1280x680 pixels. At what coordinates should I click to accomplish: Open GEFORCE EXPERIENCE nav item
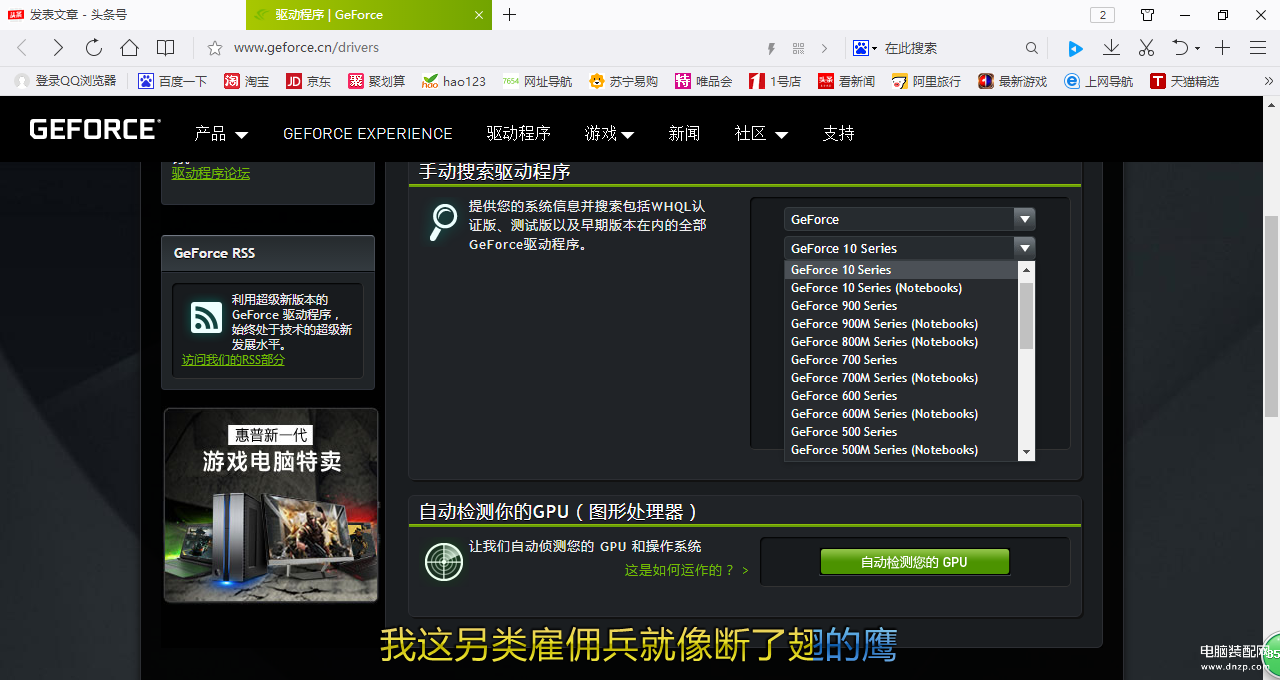pyautogui.click(x=368, y=133)
